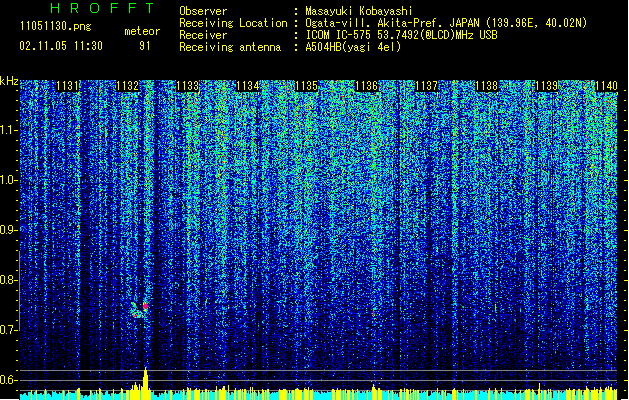Click the 1.0 kHz axis tick label
Screen dimensions: 629x400
[x=8, y=180]
